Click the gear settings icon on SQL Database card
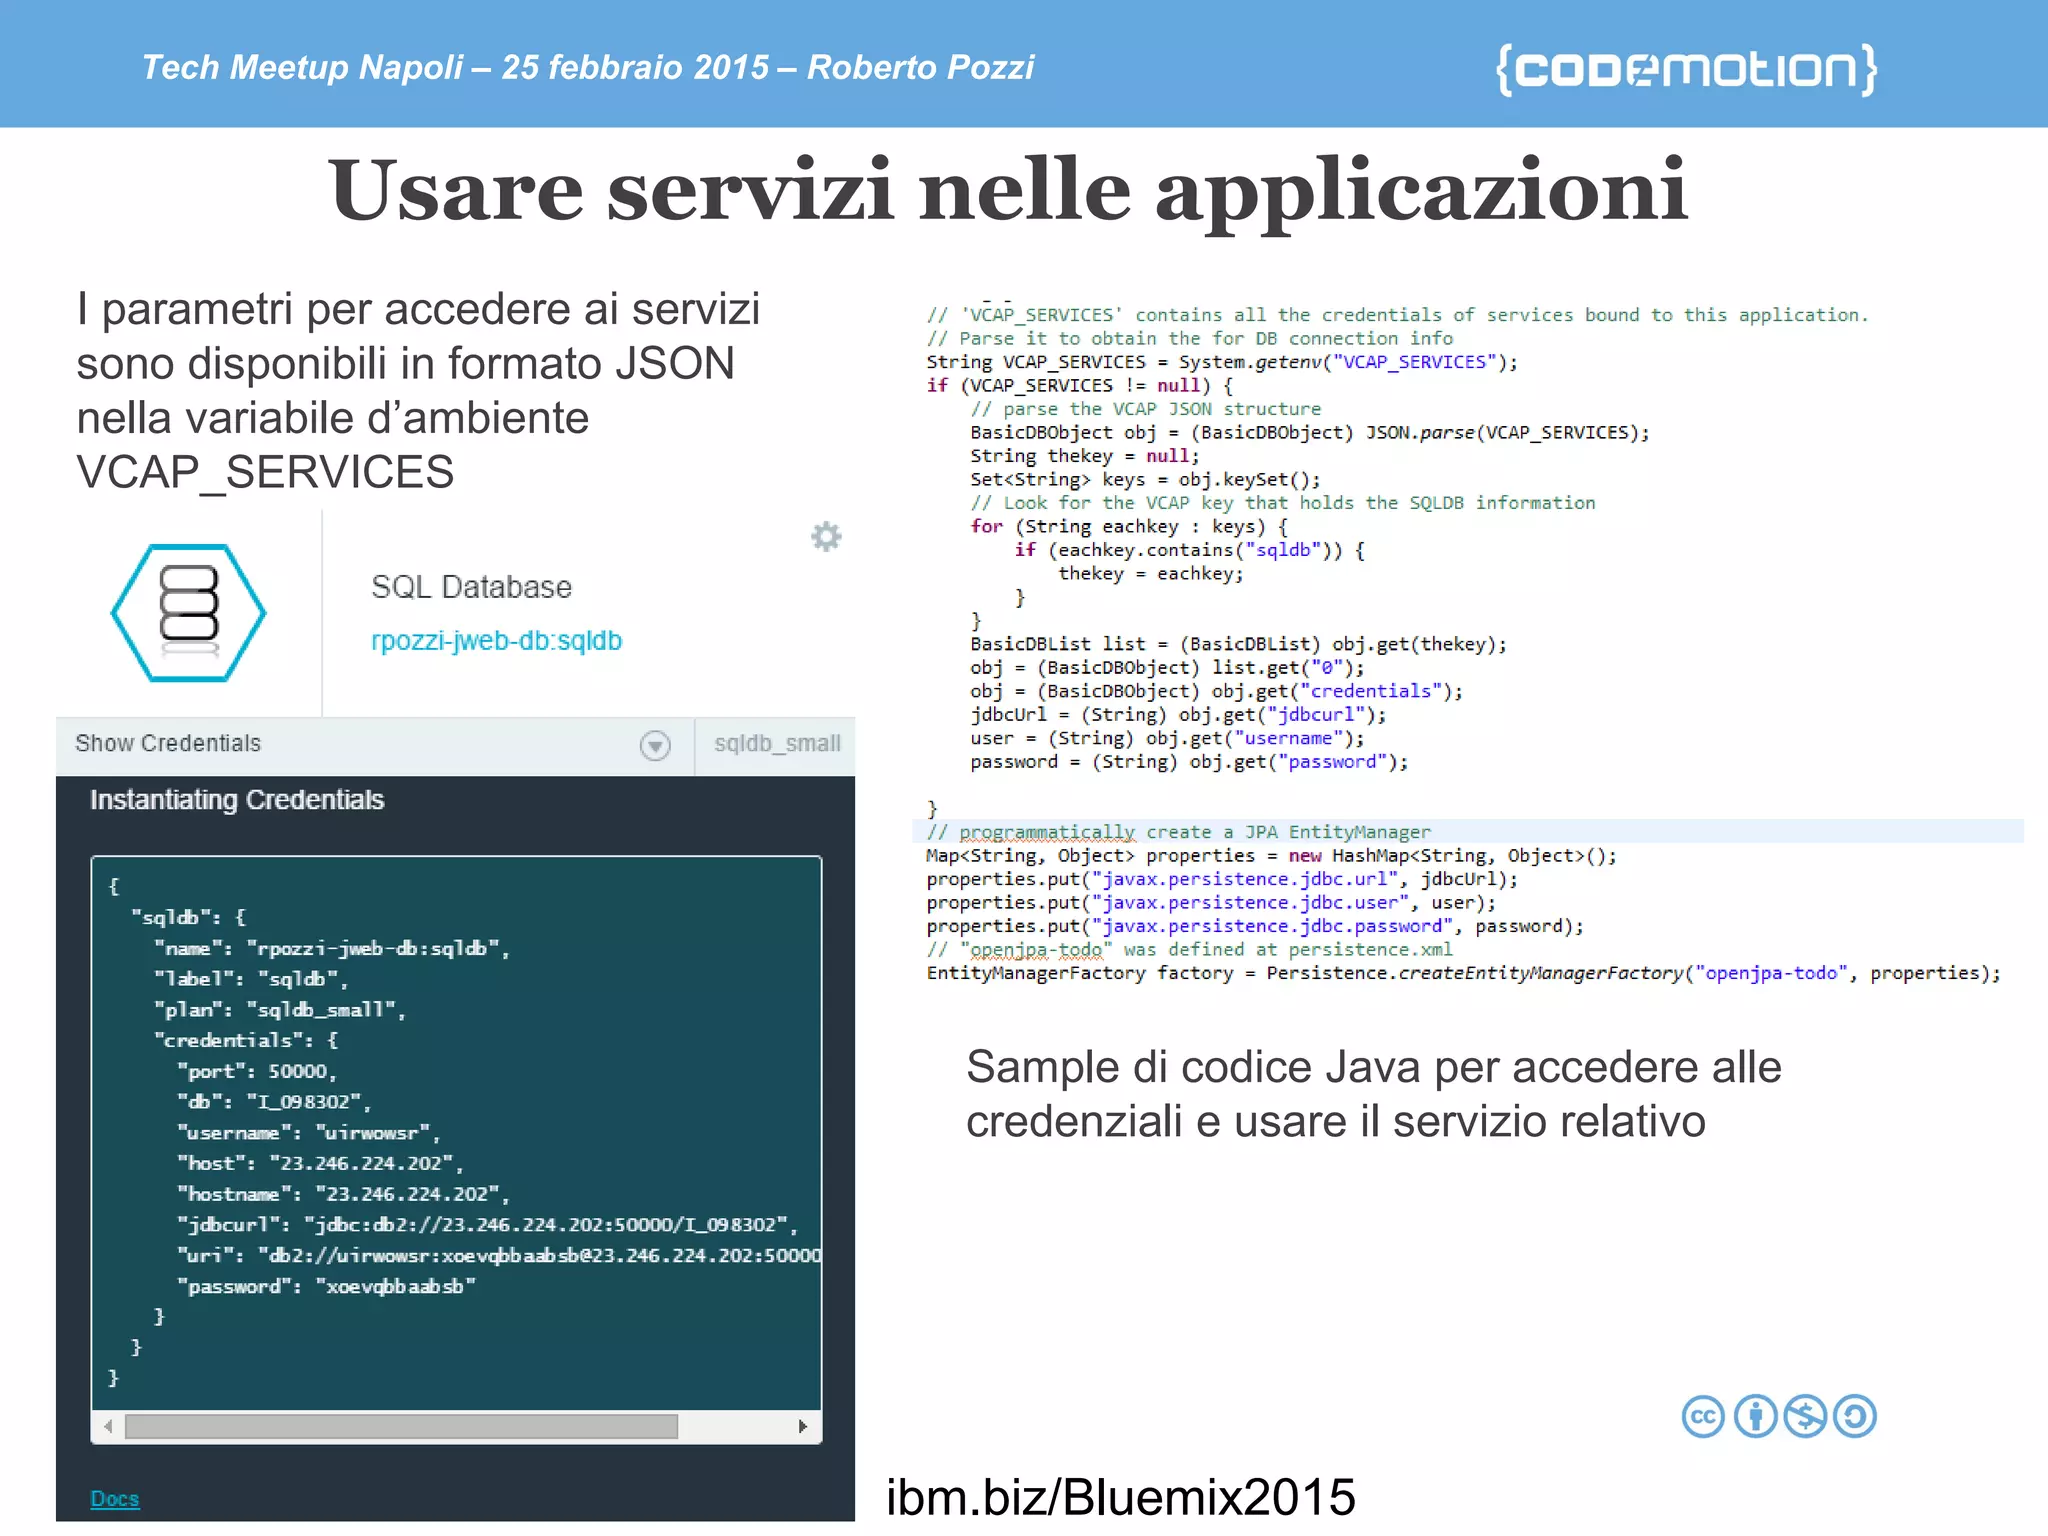This screenshot has height=1536, width=2048. click(x=826, y=537)
